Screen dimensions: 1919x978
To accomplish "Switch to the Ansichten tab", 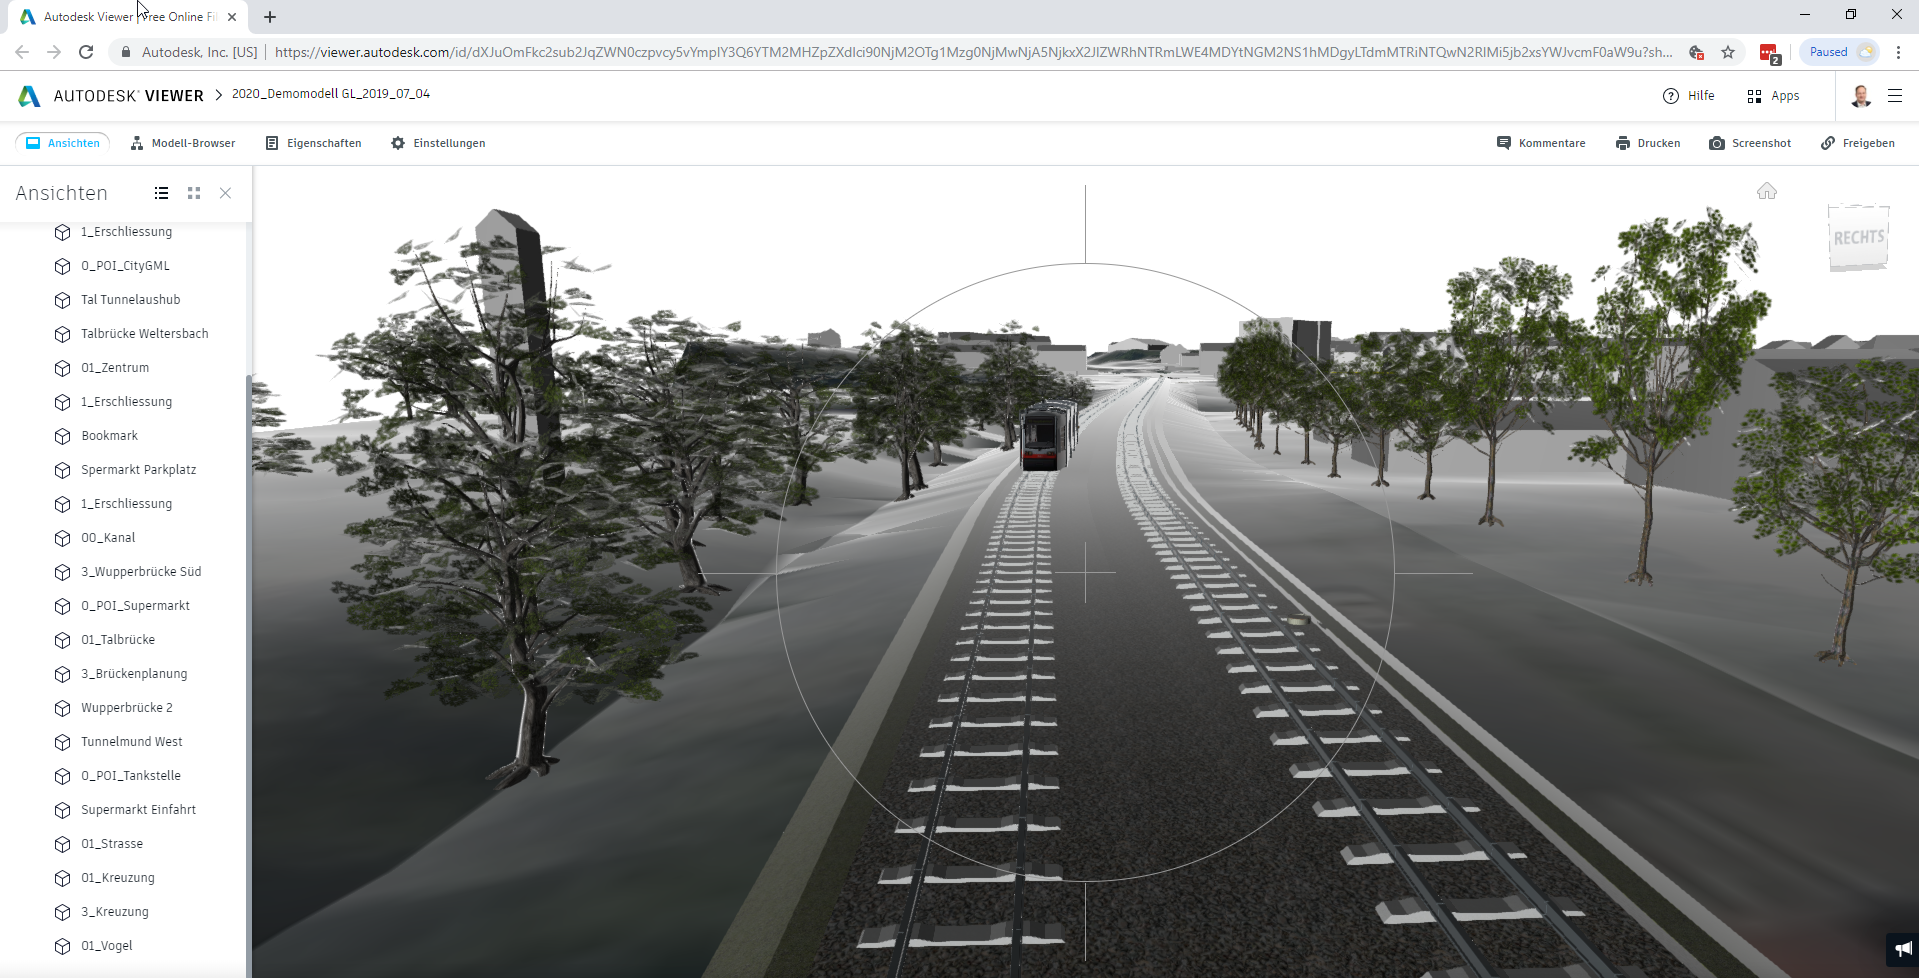I will point(62,143).
